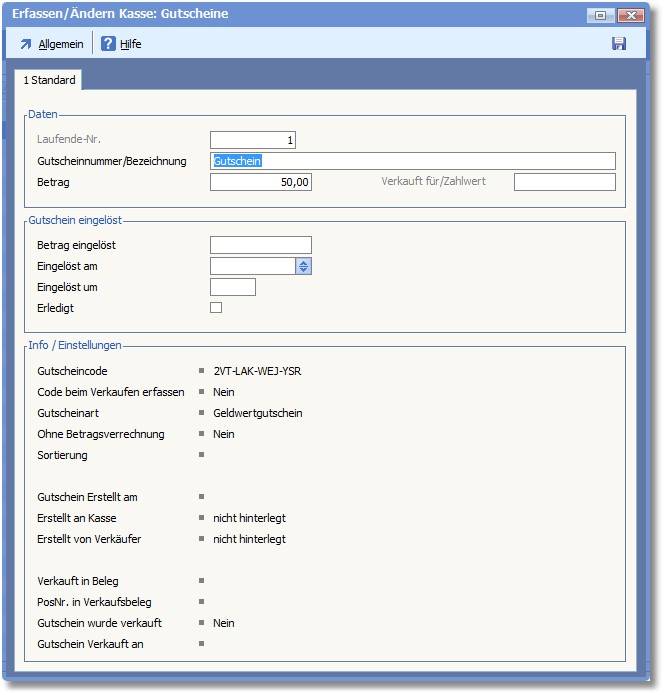Open the Eingelöst am date spinner arrows
Screen dimensions: 664x695
click(x=304, y=266)
